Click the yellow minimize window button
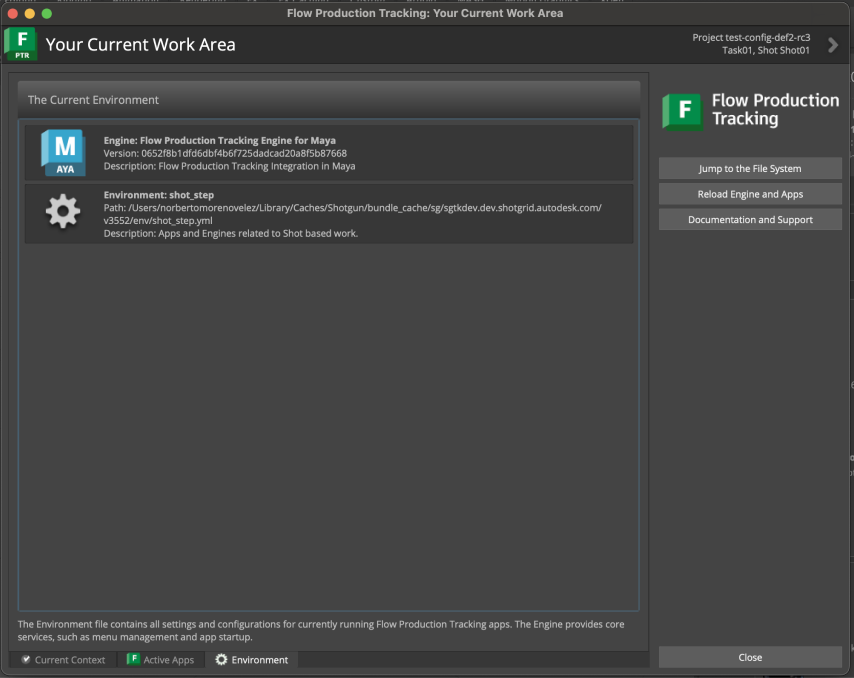 click(x=30, y=13)
